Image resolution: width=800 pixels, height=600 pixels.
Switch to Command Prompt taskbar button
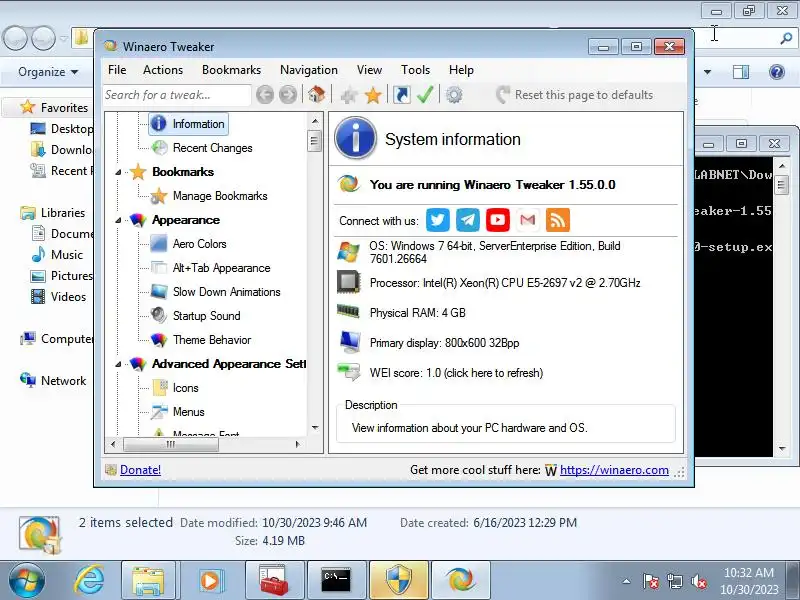point(336,581)
